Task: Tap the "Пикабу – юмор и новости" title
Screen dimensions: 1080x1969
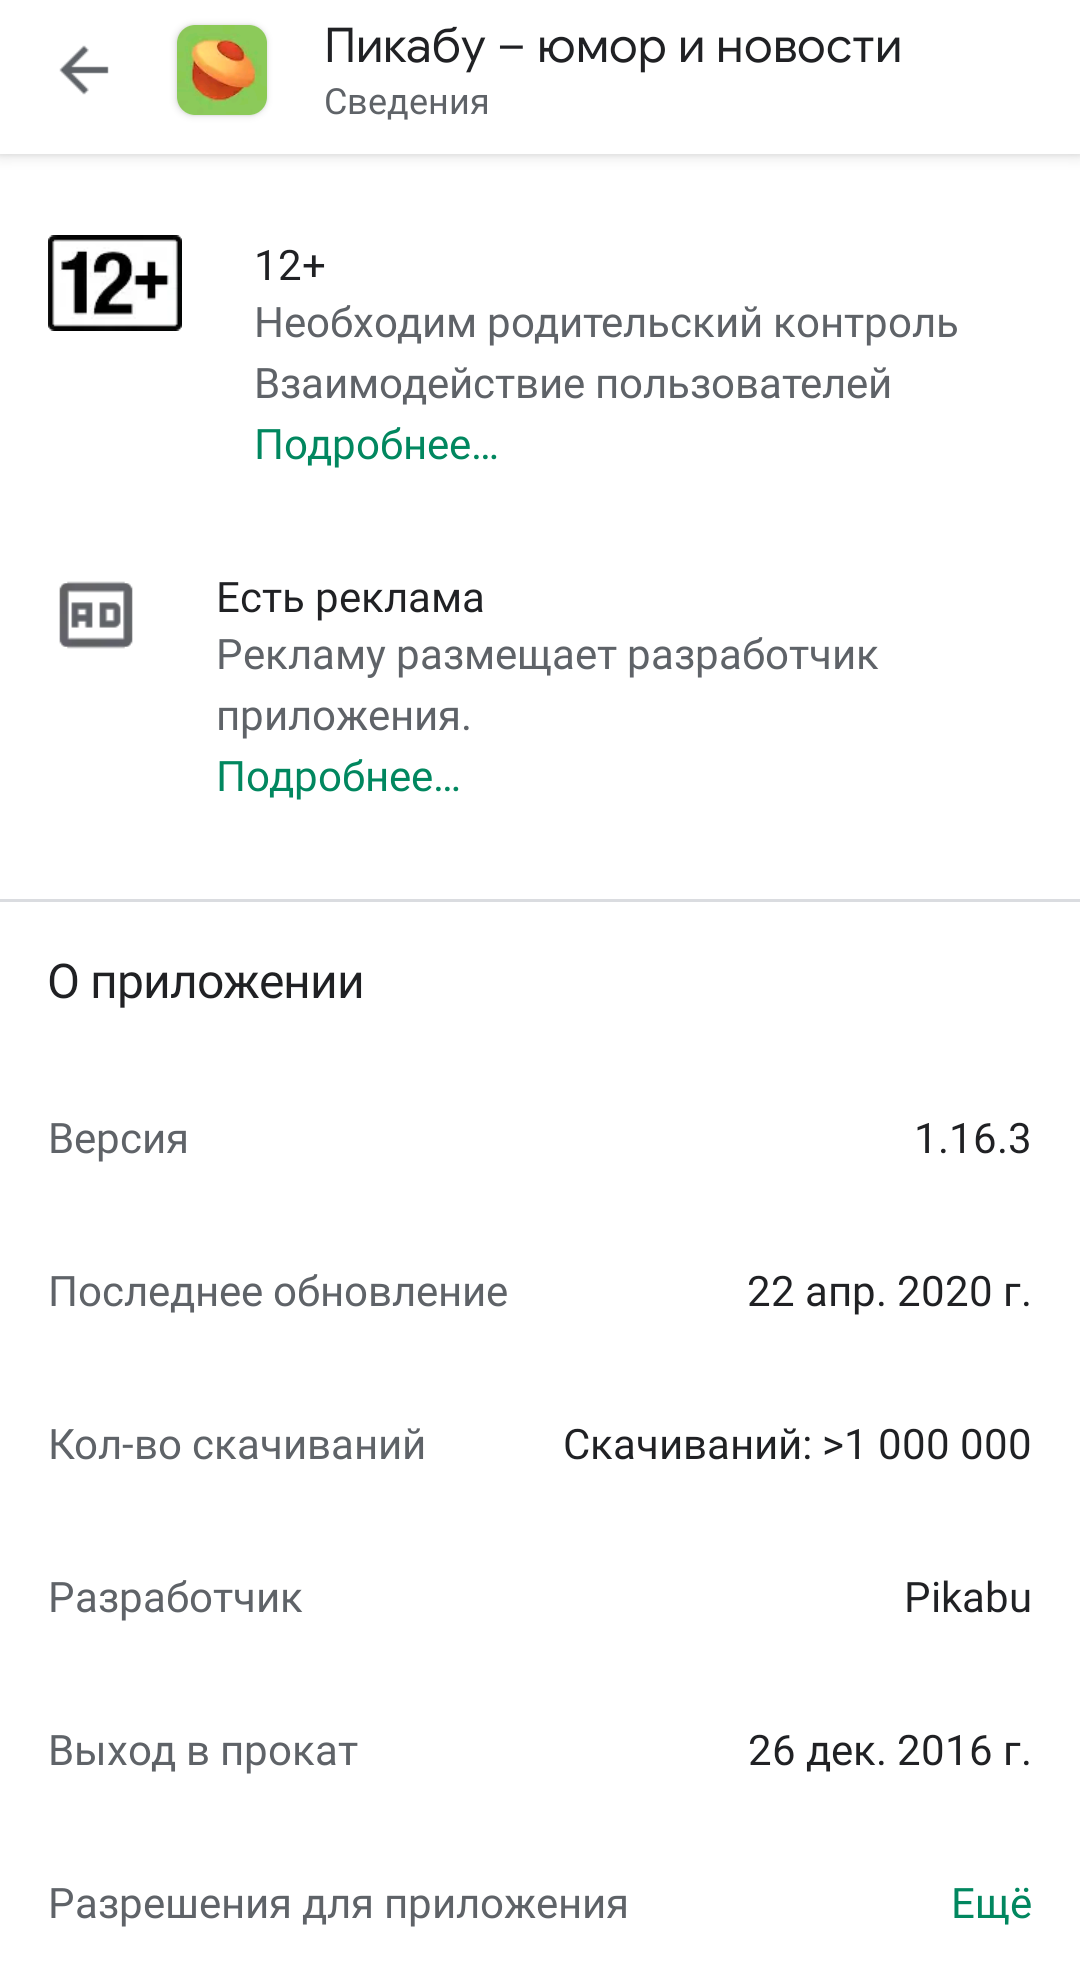Action: (613, 47)
